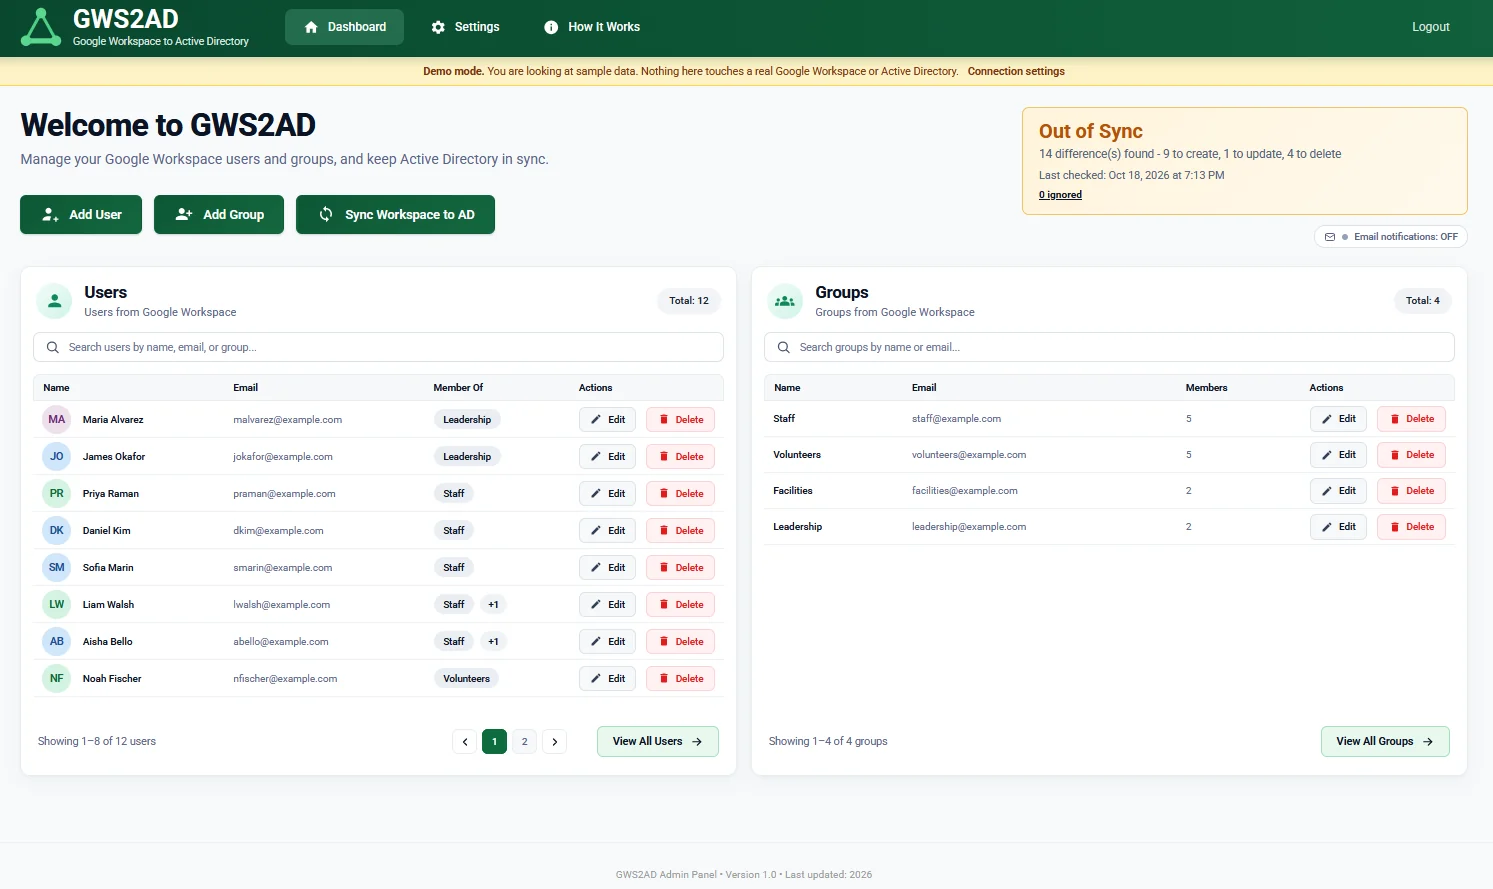Edit user James Okafor
Image resolution: width=1493 pixels, height=889 pixels.
(x=607, y=457)
